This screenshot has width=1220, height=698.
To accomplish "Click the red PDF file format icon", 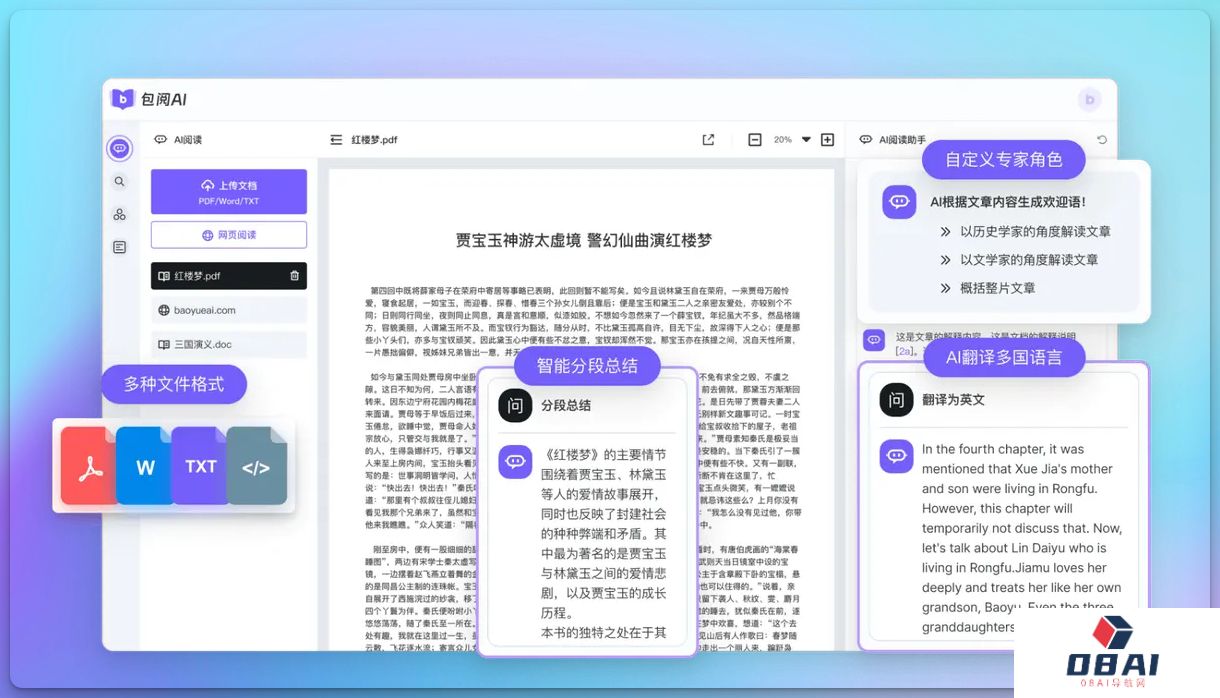I will (90, 466).
